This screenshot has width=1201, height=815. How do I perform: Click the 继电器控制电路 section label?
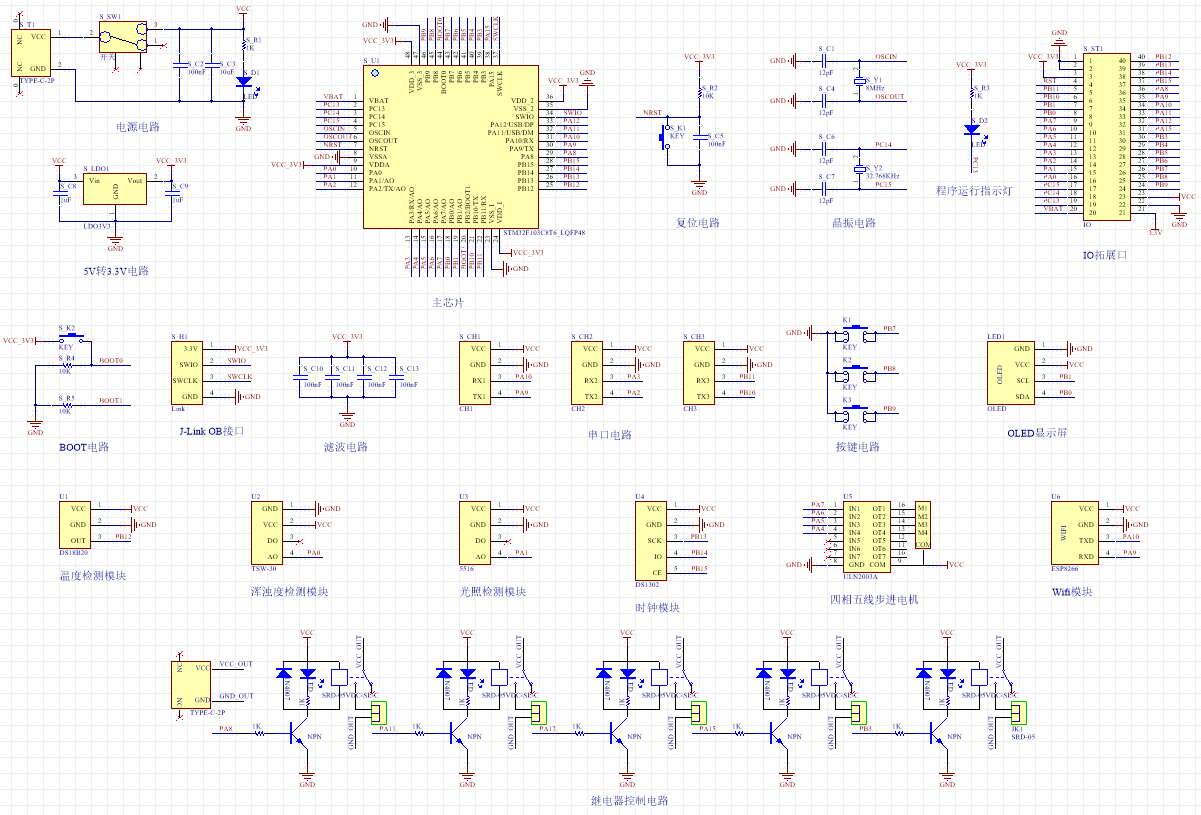(x=628, y=801)
